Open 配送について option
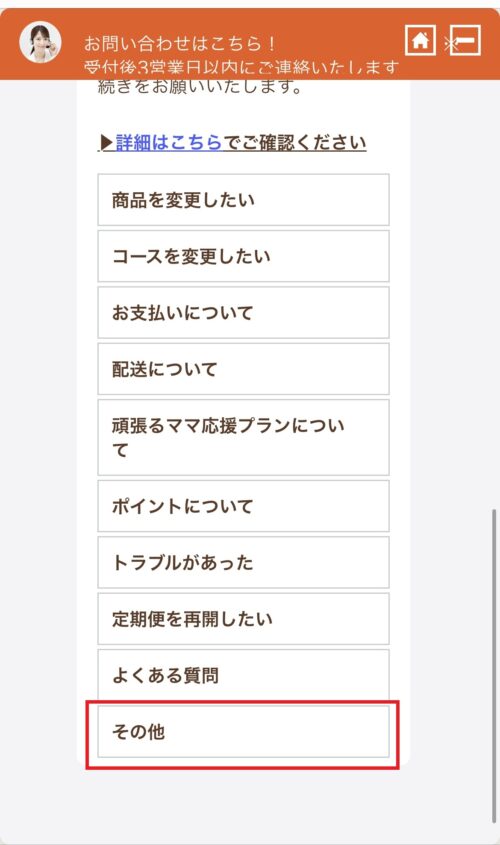This screenshot has width=500, height=845. point(243,369)
